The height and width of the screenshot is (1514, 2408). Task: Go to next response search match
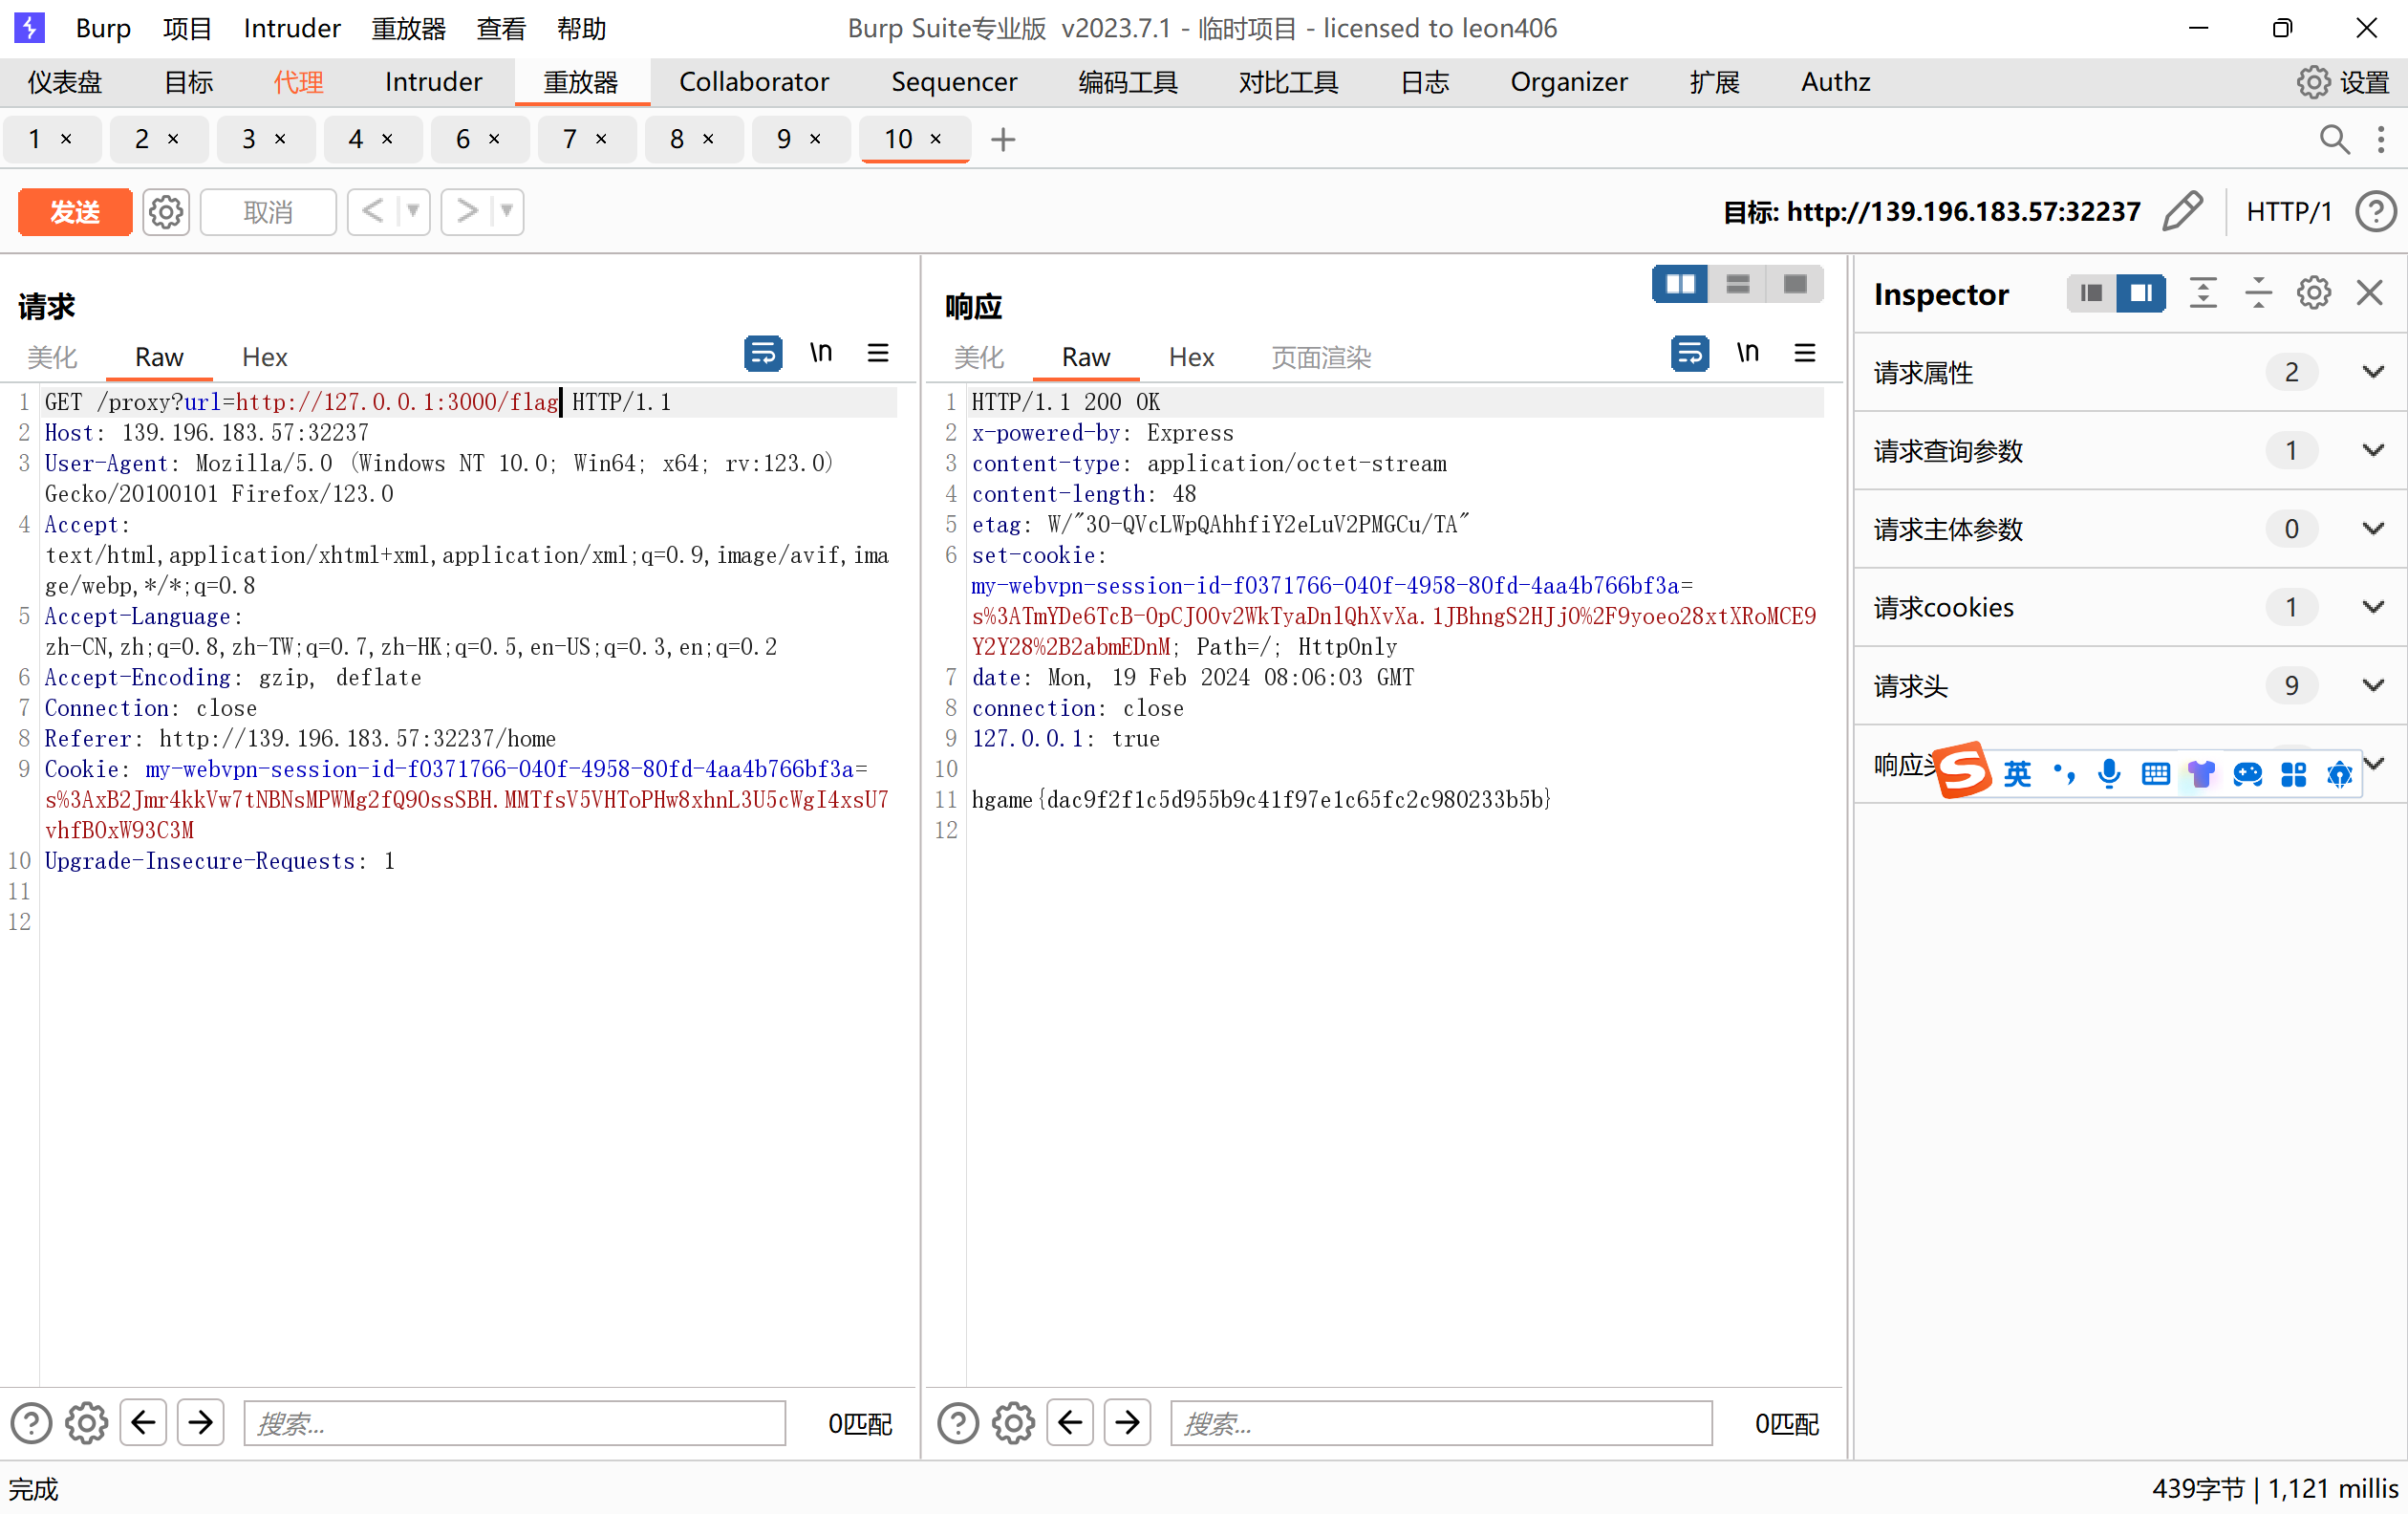point(1128,1422)
